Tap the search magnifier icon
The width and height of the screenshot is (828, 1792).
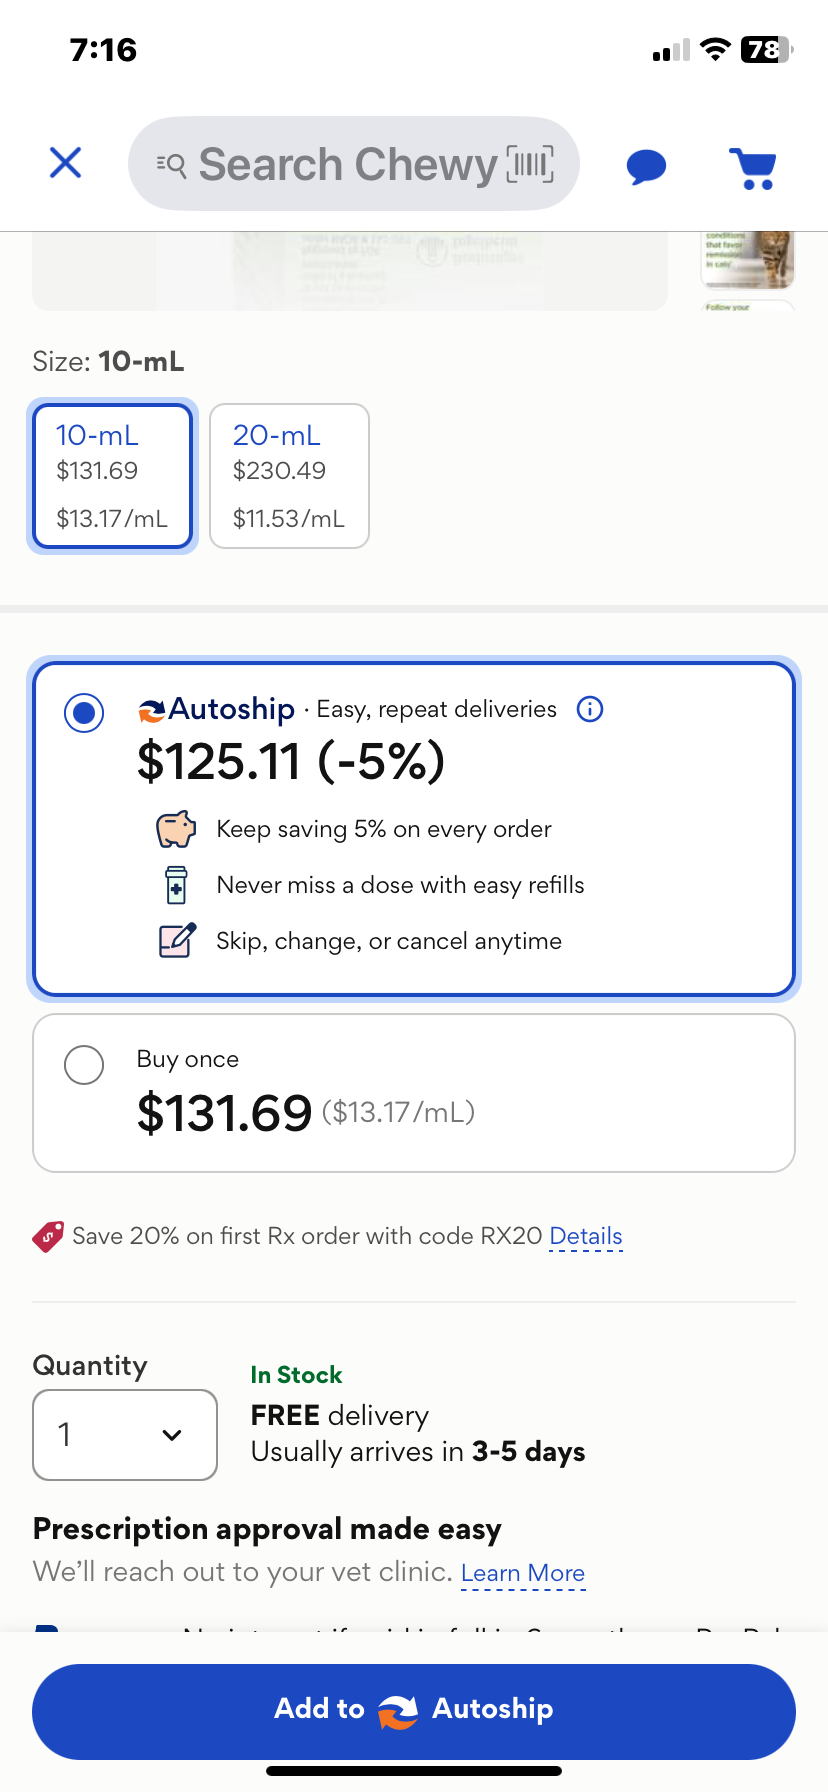[x=172, y=165]
